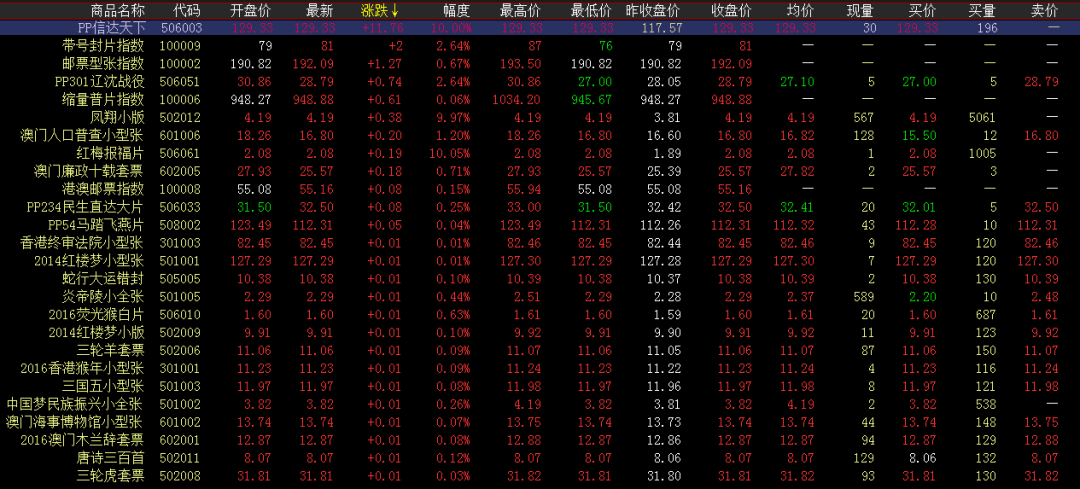The height and width of the screenshot is (489, 1080).
Task: Click the 最新 column header
Action: [320, 10]
